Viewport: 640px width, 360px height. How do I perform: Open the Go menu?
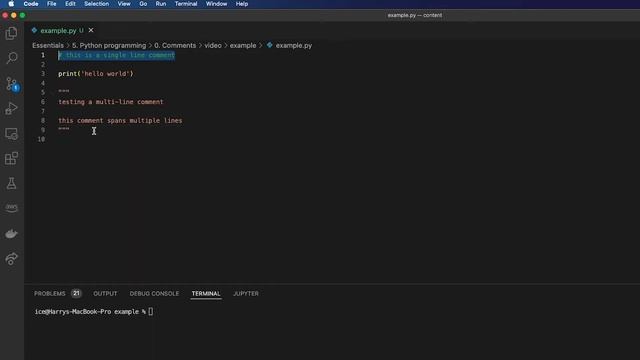pos(143,4)
